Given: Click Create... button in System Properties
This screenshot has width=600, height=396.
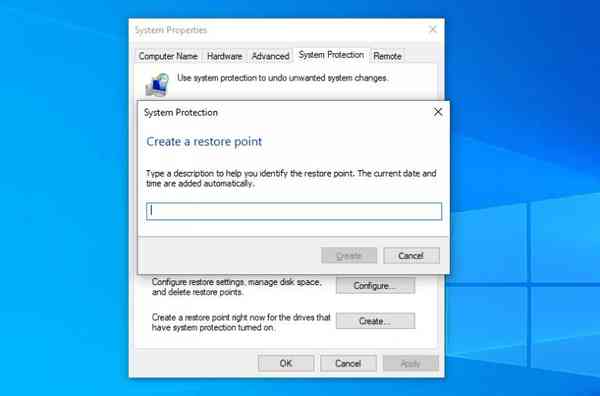Looking at the screenshot, I should (376, 321).
